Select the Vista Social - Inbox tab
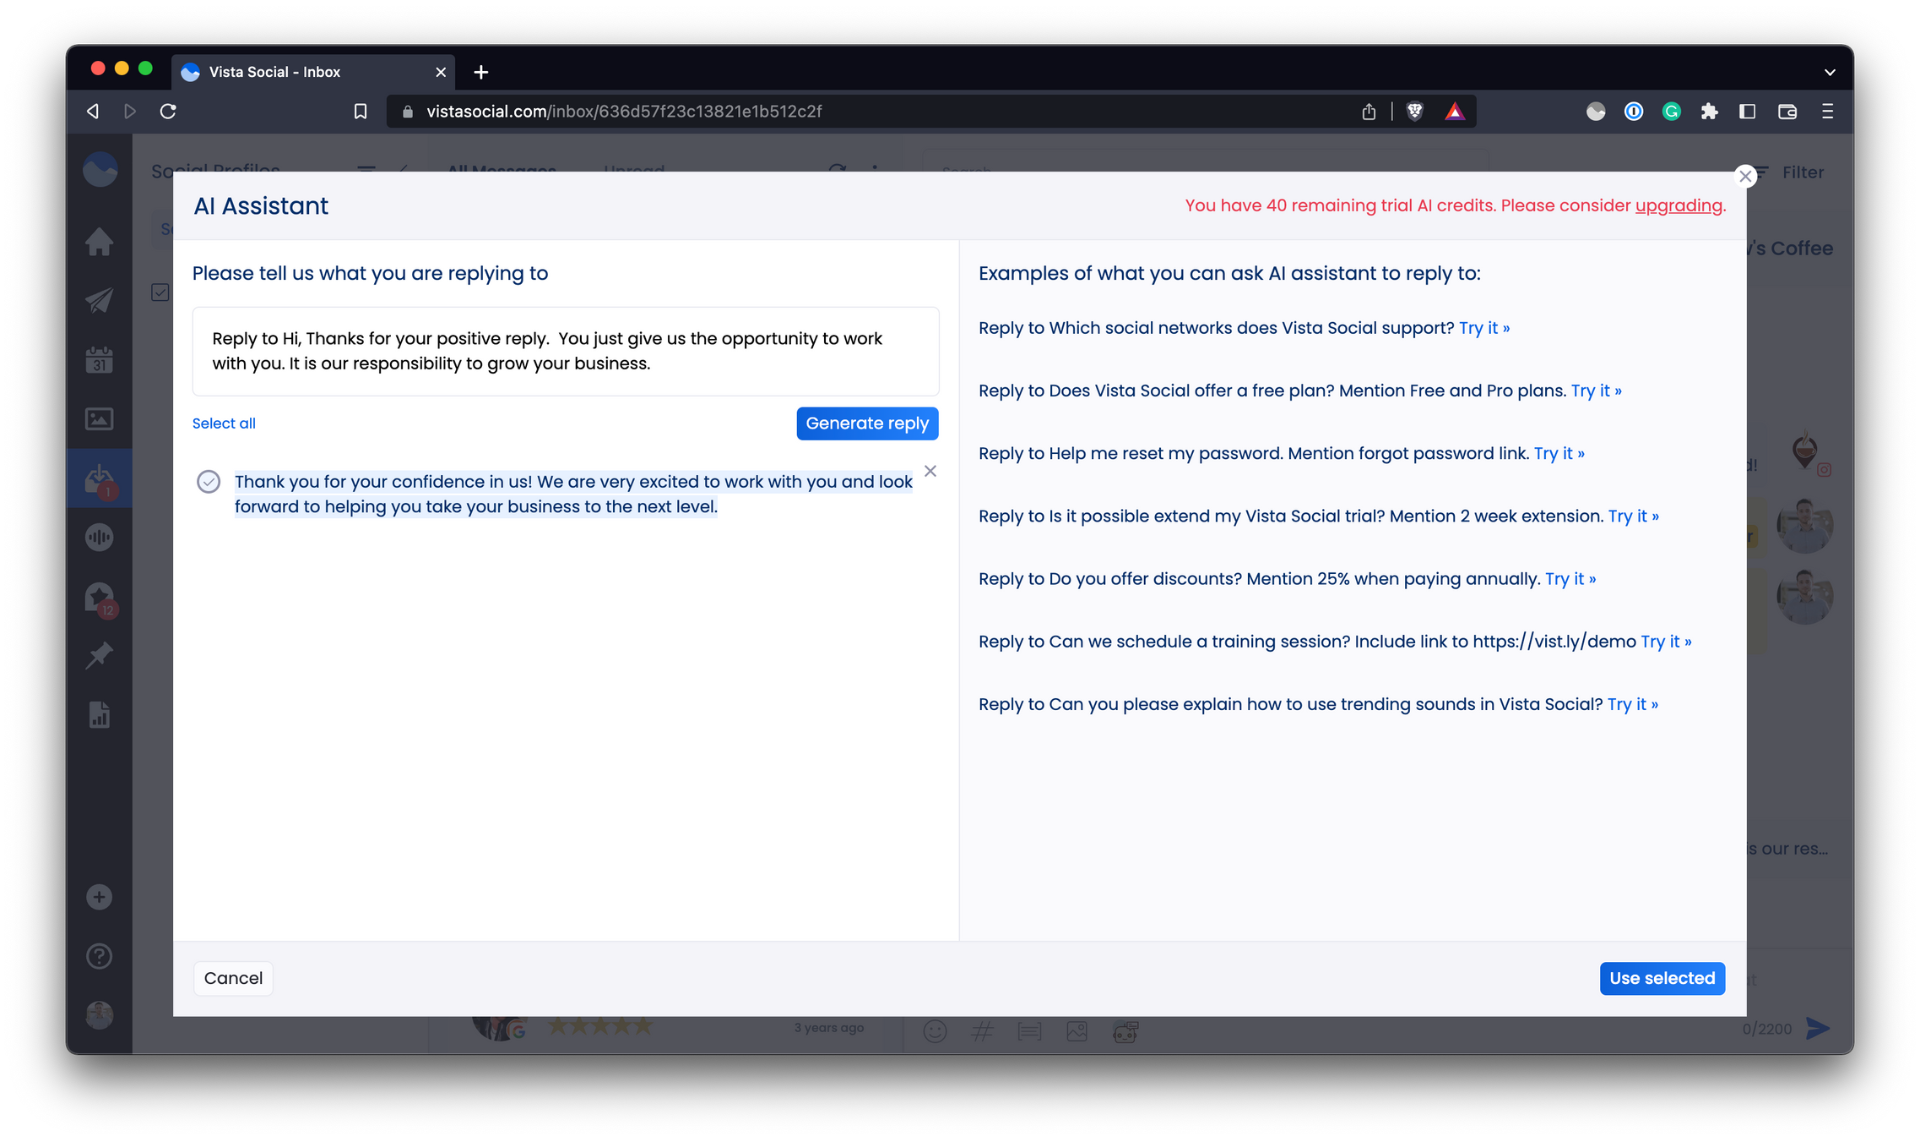The height and width of the screenshot is (1134, 1920). tap(313, 72)
